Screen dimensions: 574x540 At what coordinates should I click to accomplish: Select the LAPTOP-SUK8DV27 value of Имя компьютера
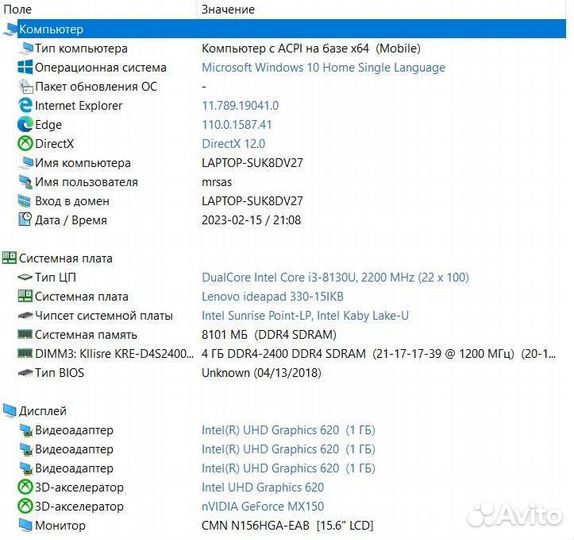pos(253,163)
